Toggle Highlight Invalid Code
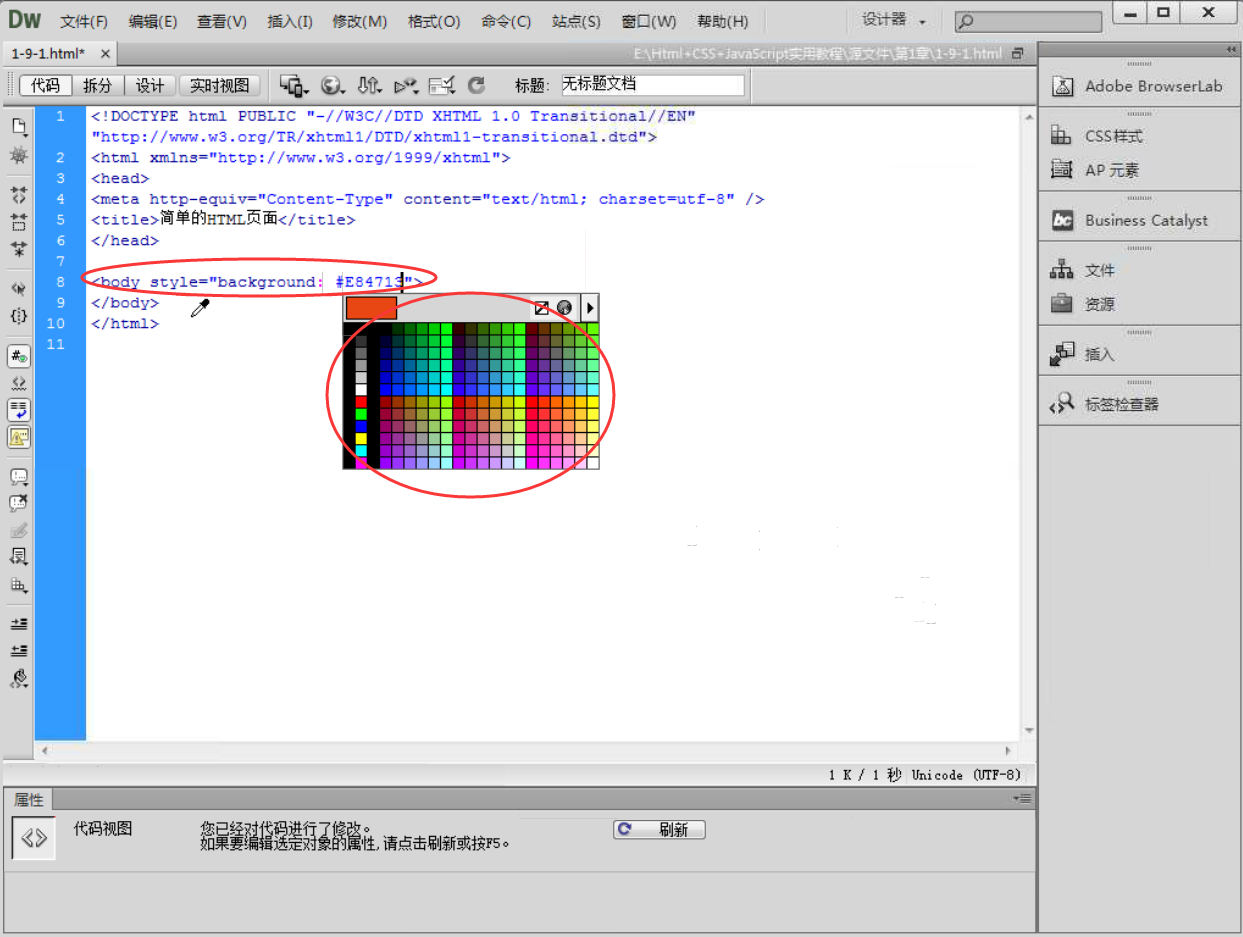This screenshot has height=937, width=1243. point(19,382)
